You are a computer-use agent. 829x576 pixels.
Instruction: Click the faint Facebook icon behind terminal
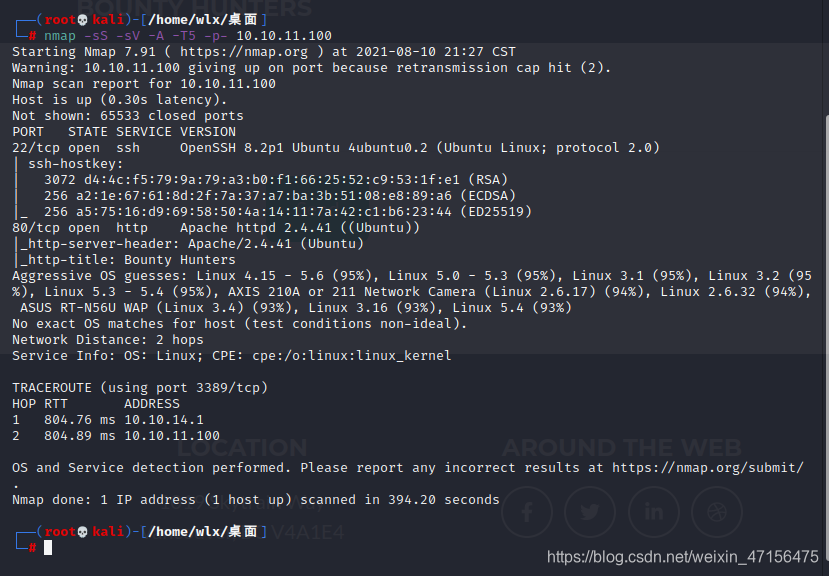(527, 512)
